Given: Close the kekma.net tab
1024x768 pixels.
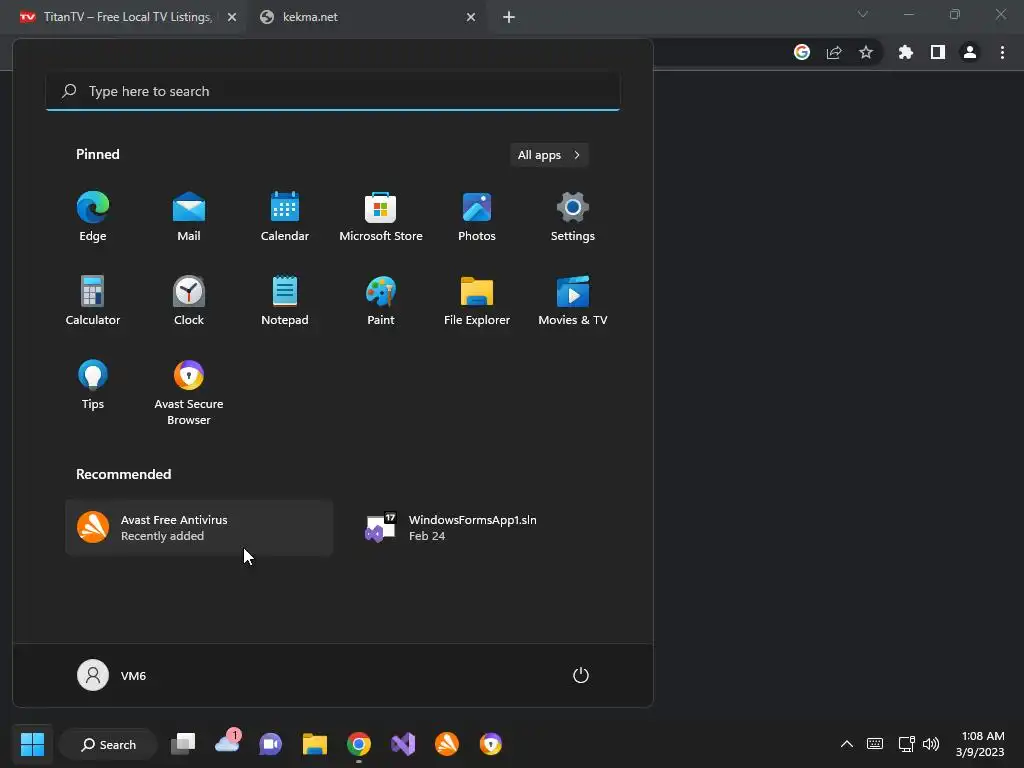Looking at the screenshot, I should [x=471, y=17].
